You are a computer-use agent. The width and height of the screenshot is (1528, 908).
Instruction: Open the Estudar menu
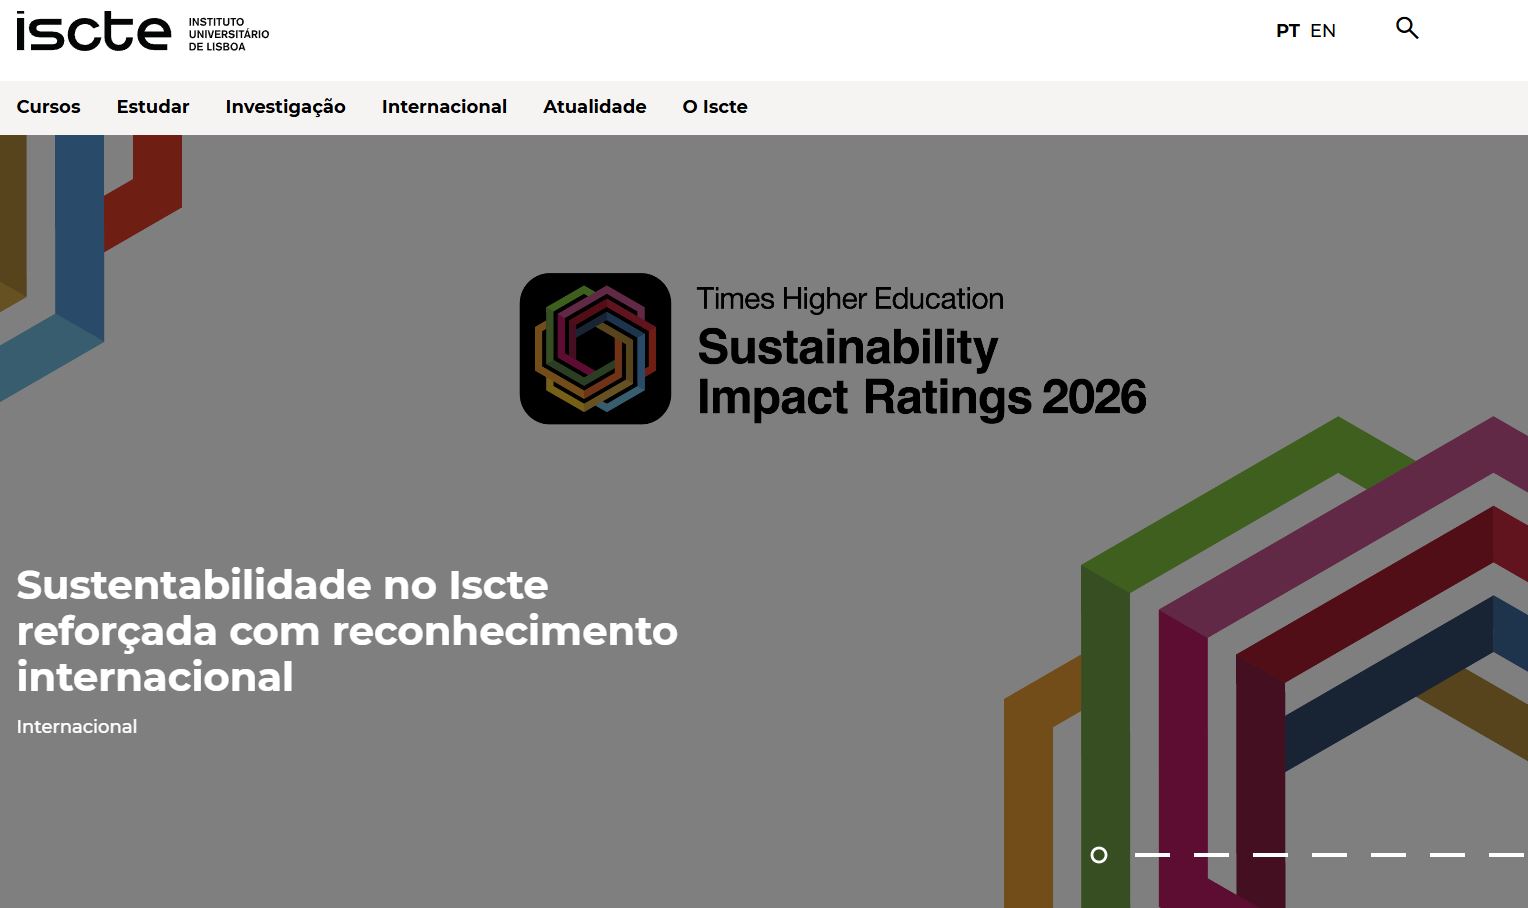click(x=153, y=107)
